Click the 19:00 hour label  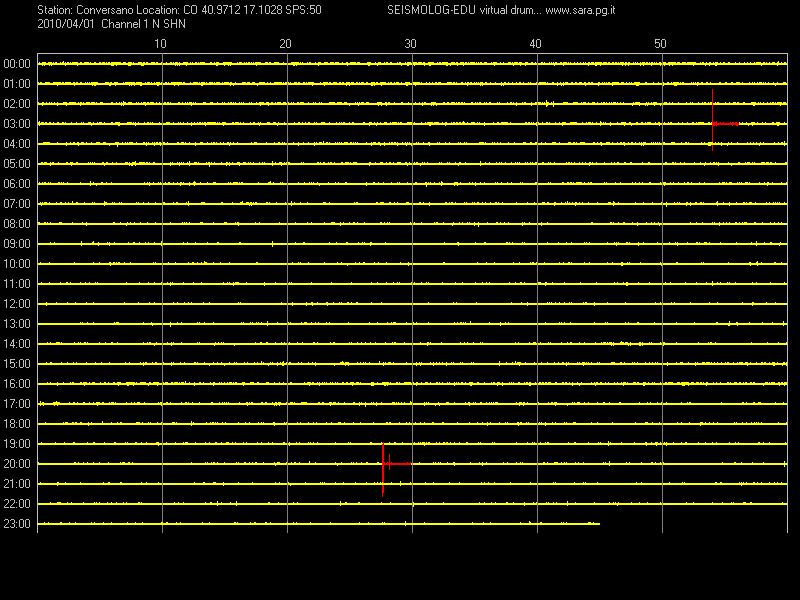pyautogui.click(x=17, y=443)
